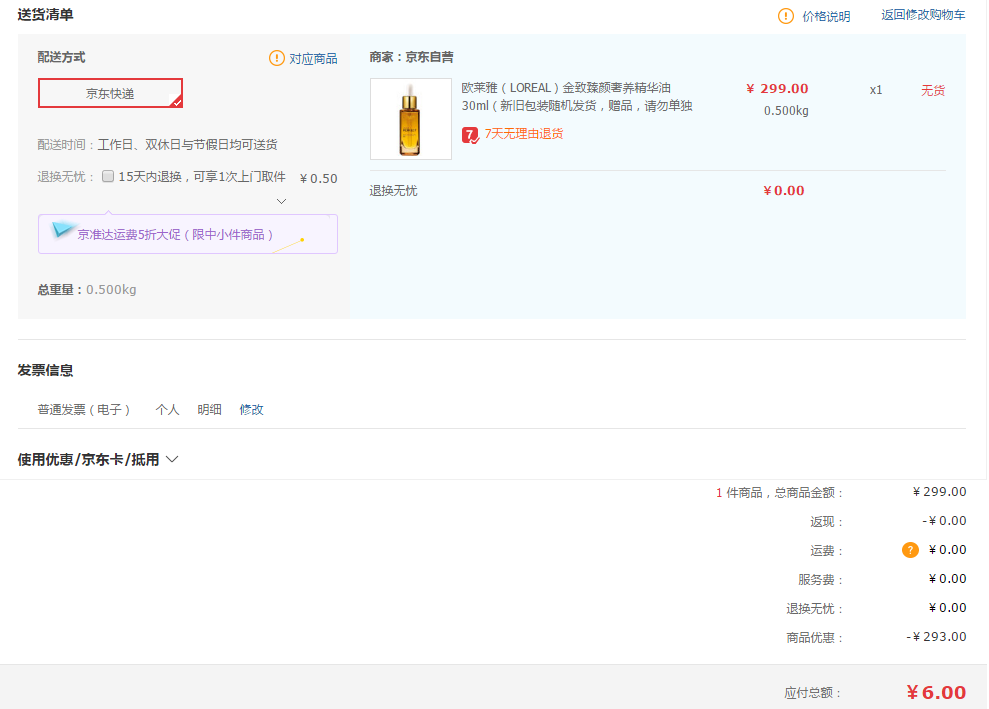Click the 配送时间 delivery time text
The height and width of the screenshot is (709, 989).
tap(157, 145)
